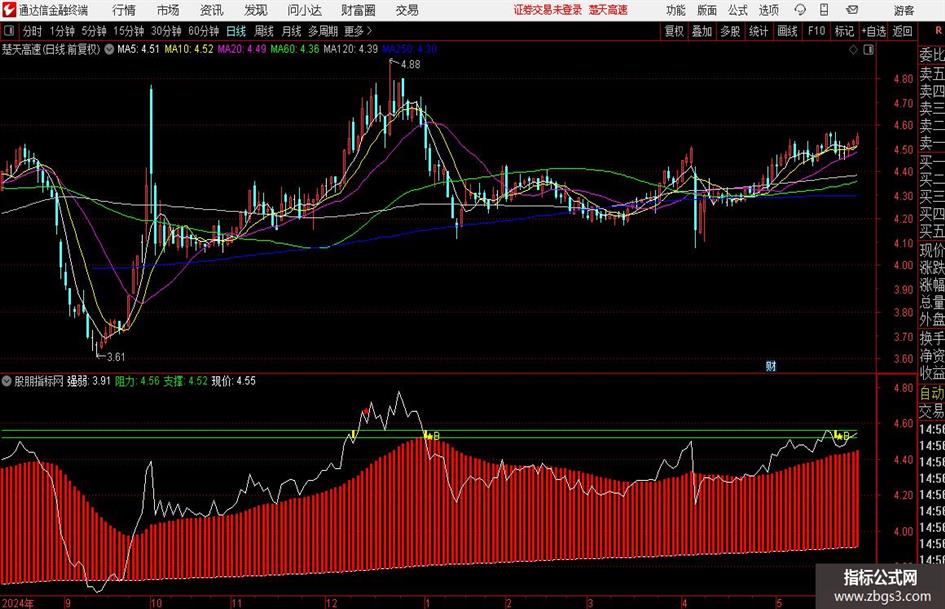Open the 版面 menu
This screenshot has height=609, width=945.
[x=707, y=10]
